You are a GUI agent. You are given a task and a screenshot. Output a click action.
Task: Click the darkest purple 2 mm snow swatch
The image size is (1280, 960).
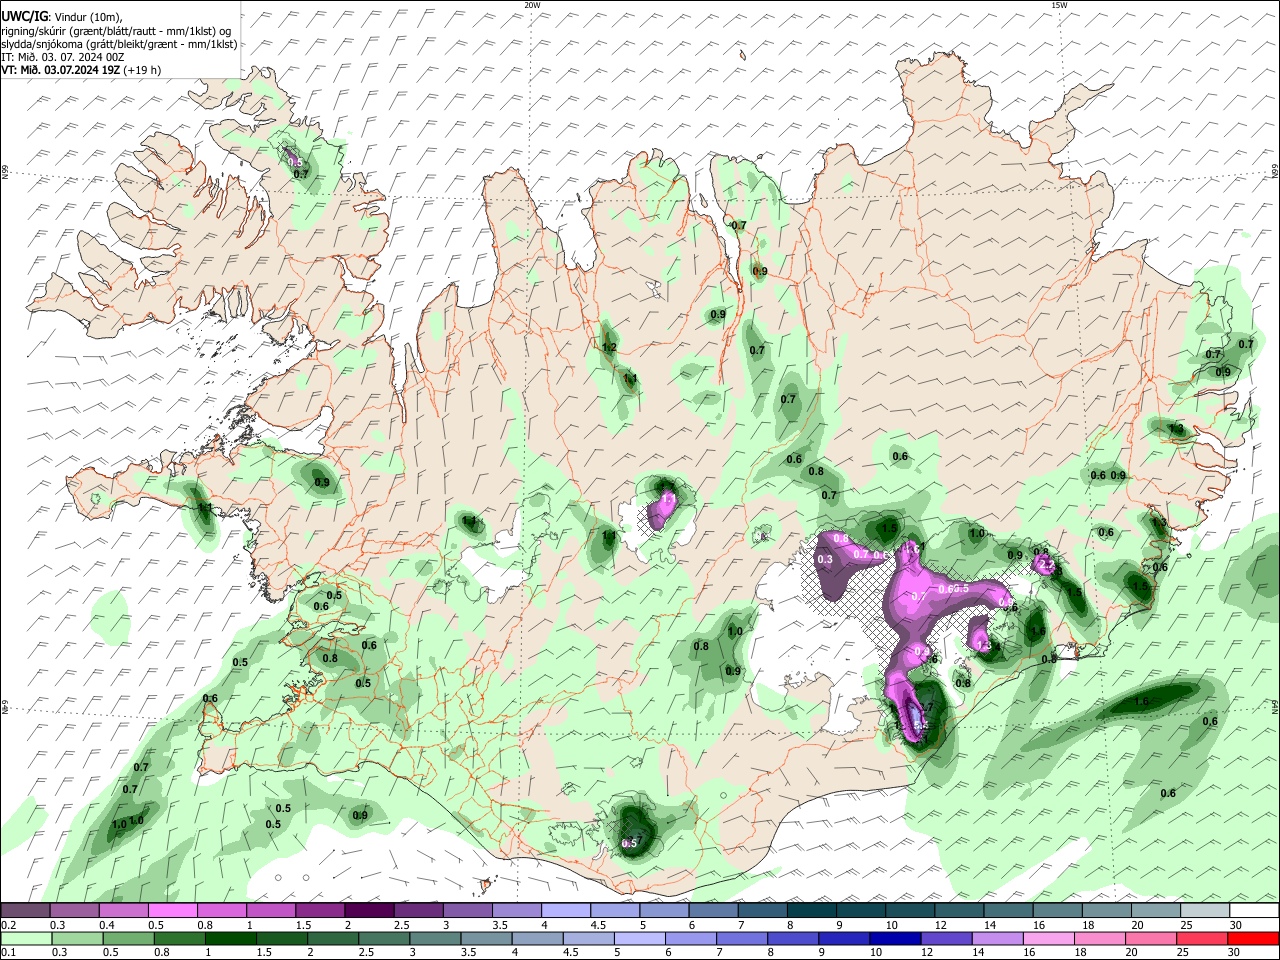368,910
